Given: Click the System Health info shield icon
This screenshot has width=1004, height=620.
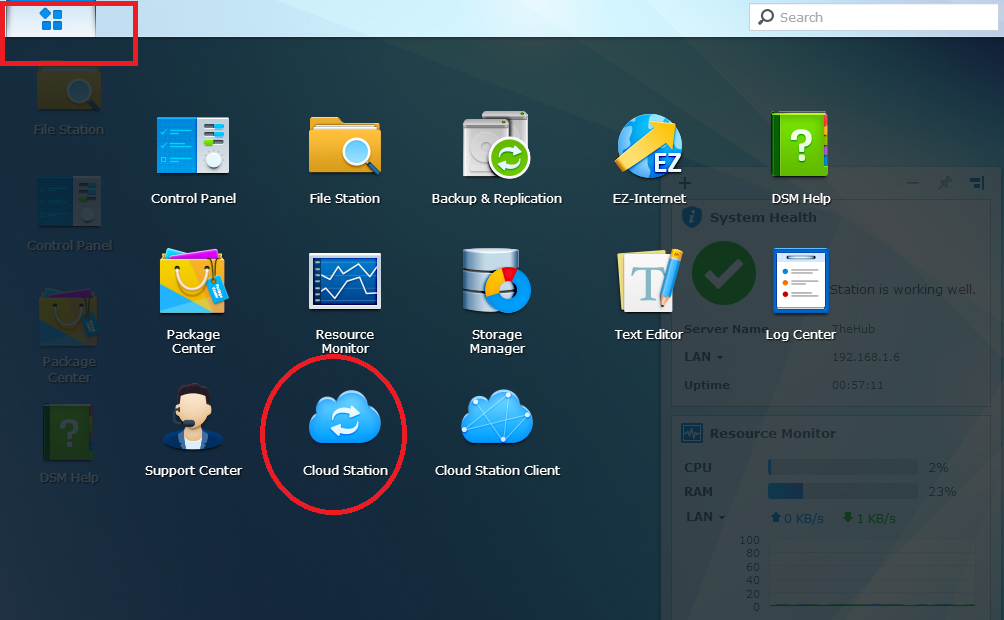Looking at the screenshot, I should click(x=692, y=217).
